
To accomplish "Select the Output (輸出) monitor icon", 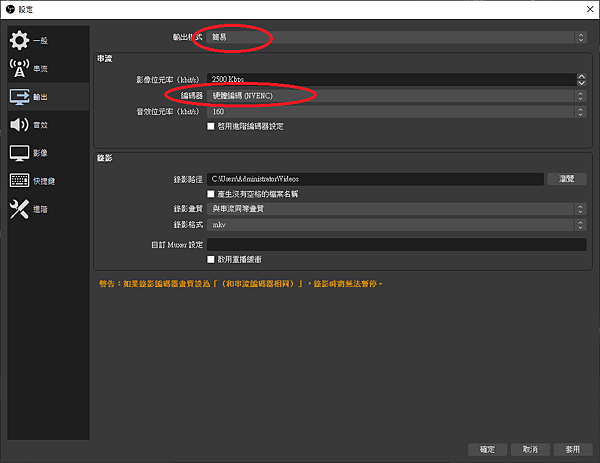I will point(19,97).
